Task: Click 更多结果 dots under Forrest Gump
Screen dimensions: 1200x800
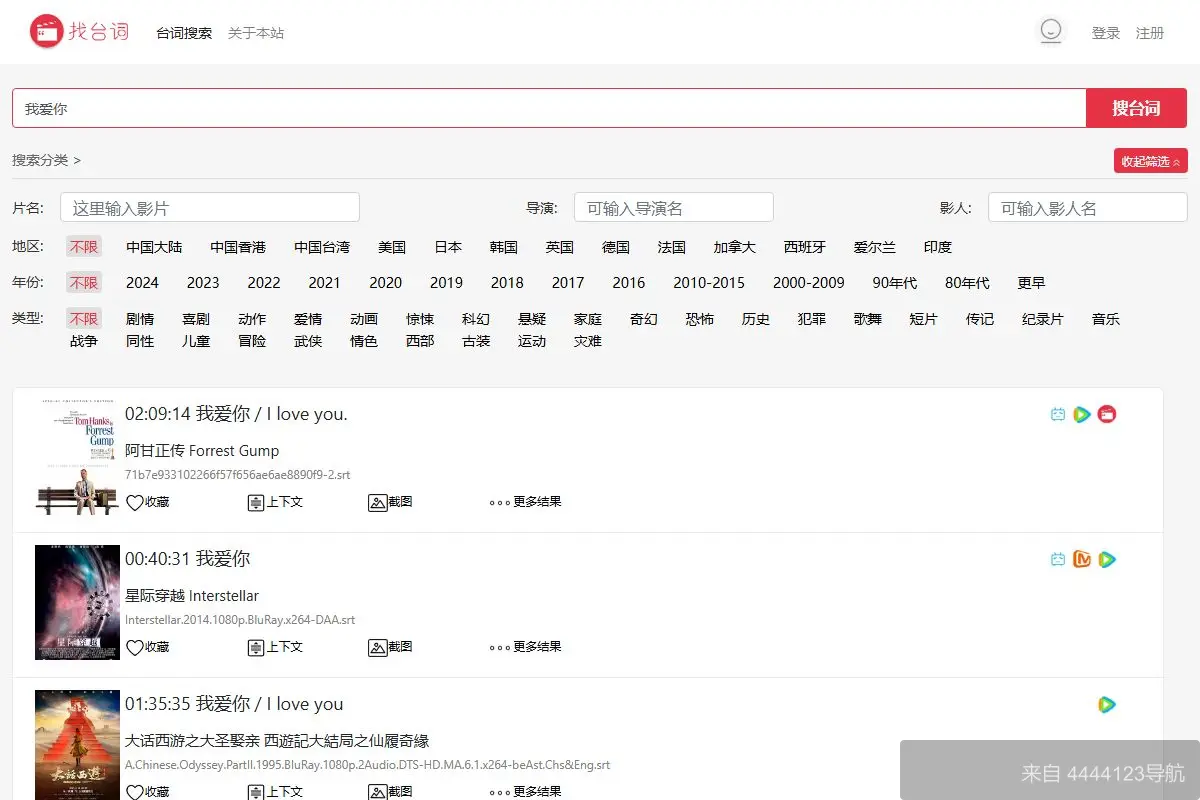Action: [x=500, y=503]
